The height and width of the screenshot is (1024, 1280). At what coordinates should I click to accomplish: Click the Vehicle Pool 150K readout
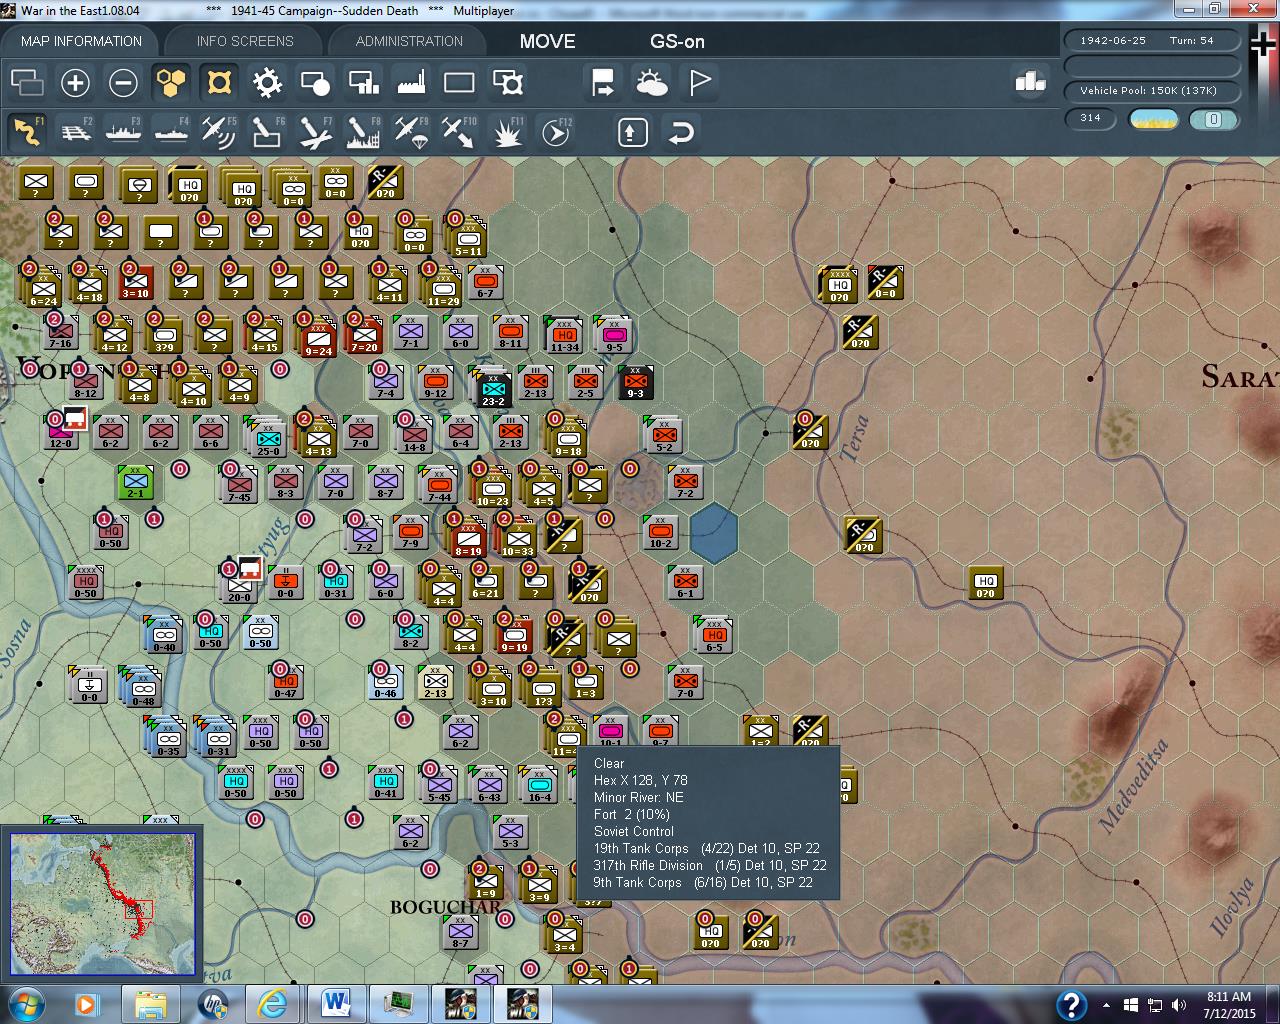[1152, 90]
